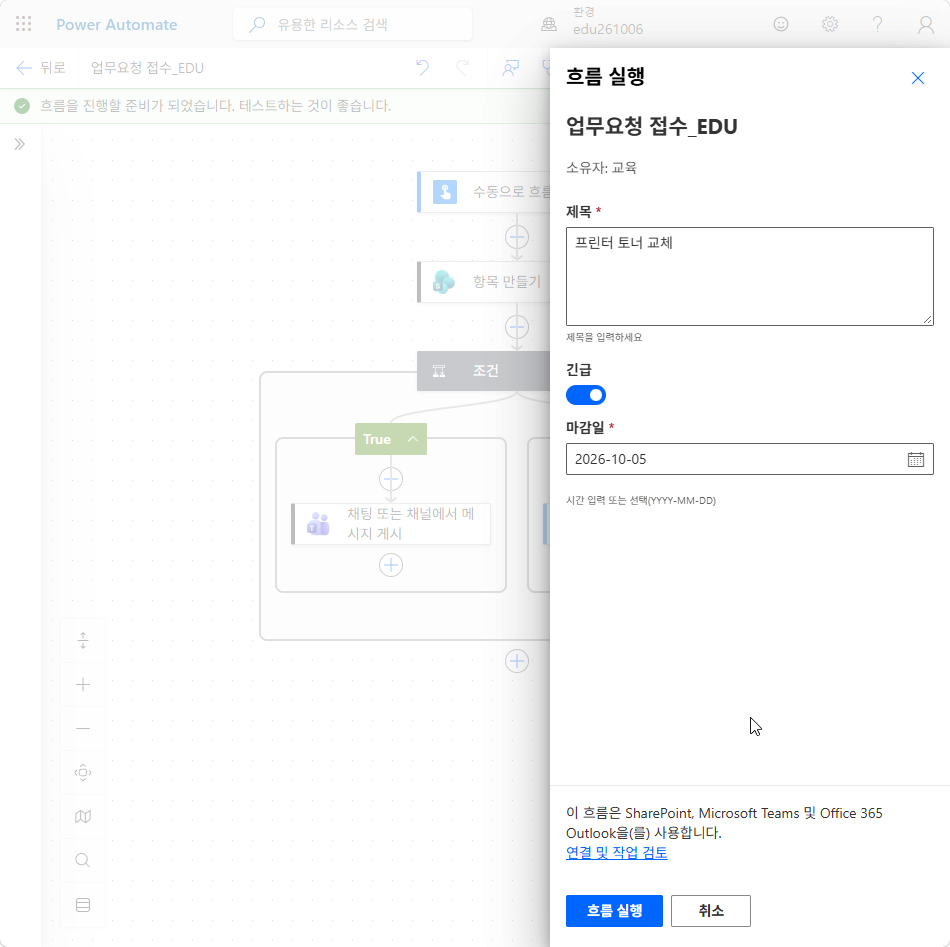Click the YYYY-MM-DD date format hint

[641, 500]
